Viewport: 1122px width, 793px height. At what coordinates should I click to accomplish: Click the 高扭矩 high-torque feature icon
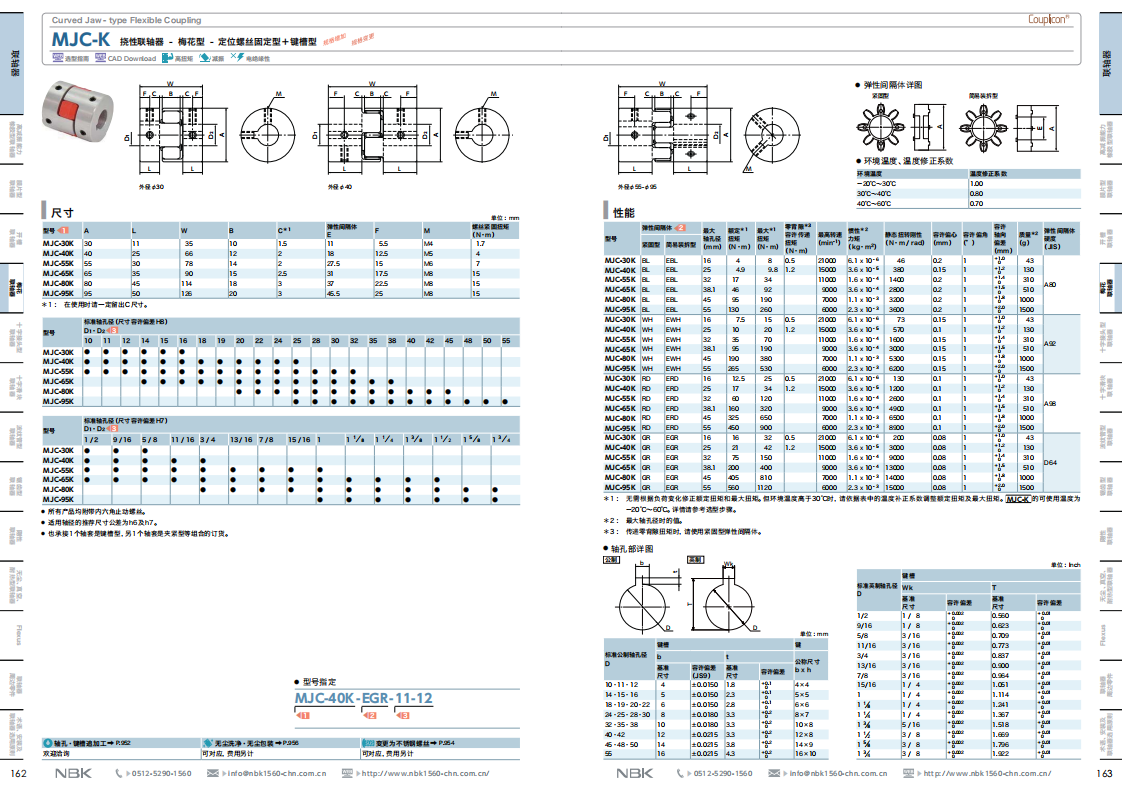(x=167, y=58)
